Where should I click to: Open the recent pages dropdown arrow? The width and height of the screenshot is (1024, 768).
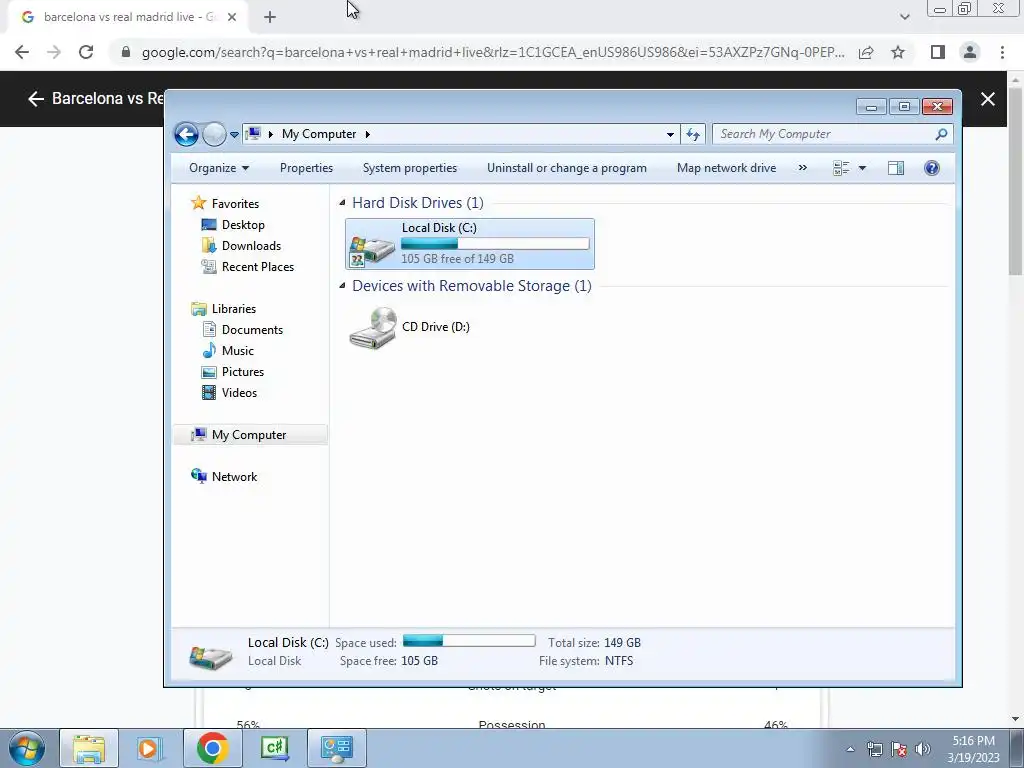coord(234,135)
